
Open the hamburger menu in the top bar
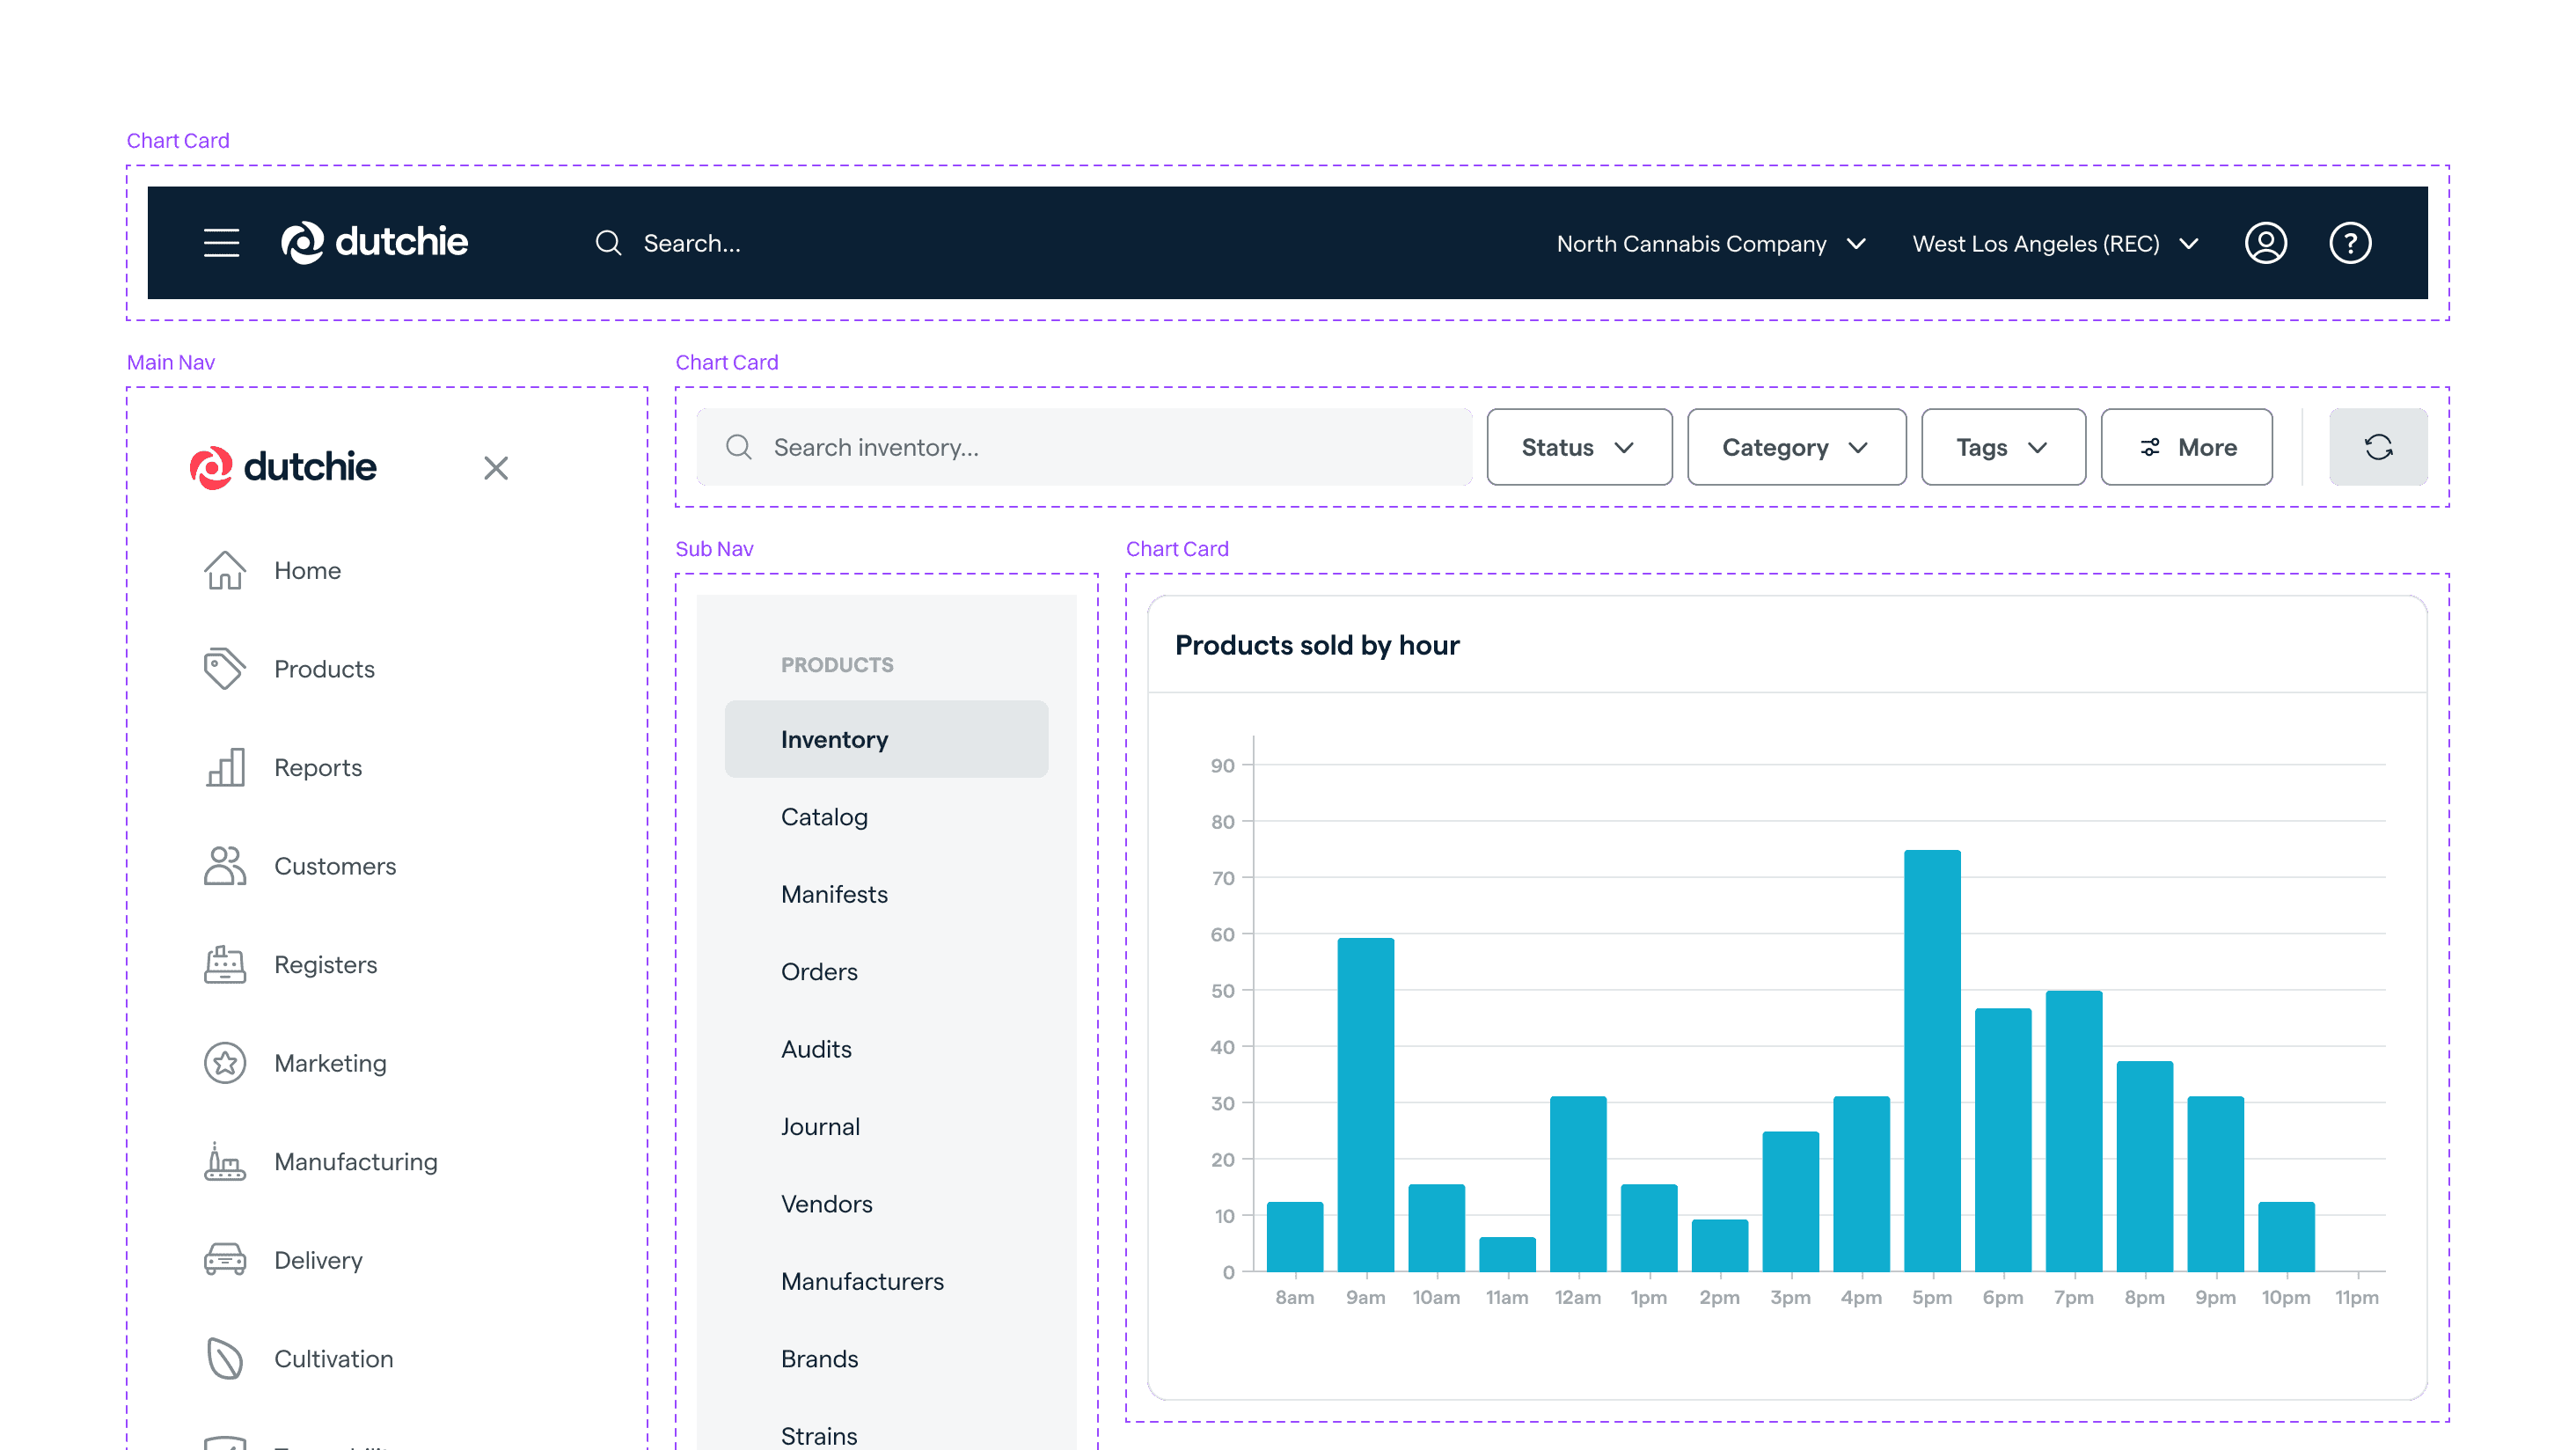point(221,243)
